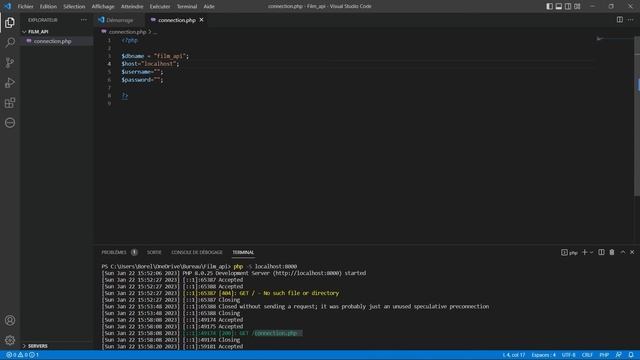
Task: Click connection.php in the breadcrumb
Action: click(x=127, y=32)
